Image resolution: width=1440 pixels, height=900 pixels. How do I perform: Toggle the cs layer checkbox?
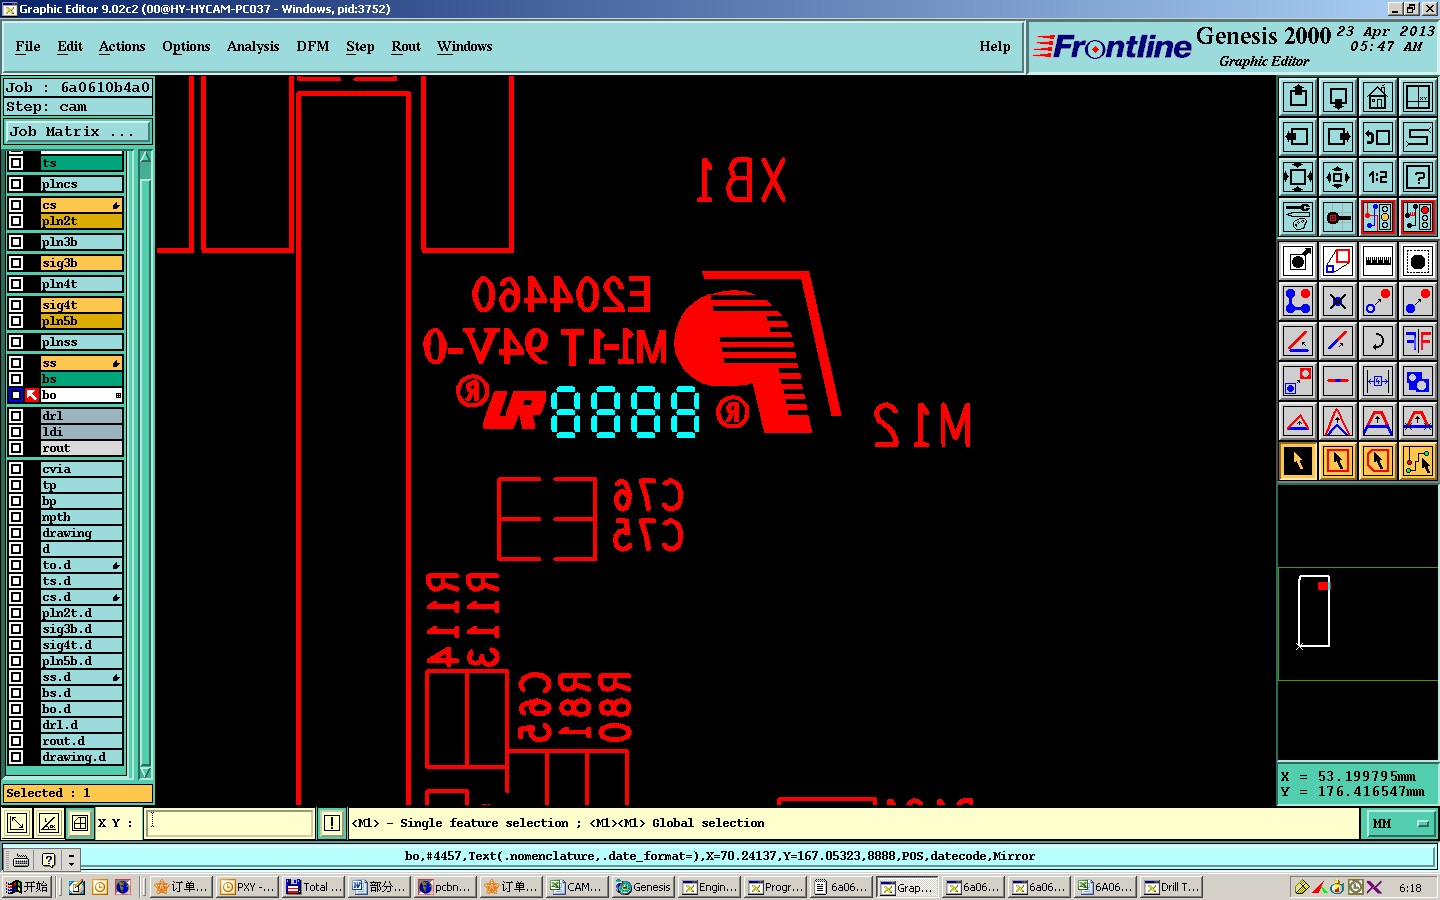coord(16,205)
